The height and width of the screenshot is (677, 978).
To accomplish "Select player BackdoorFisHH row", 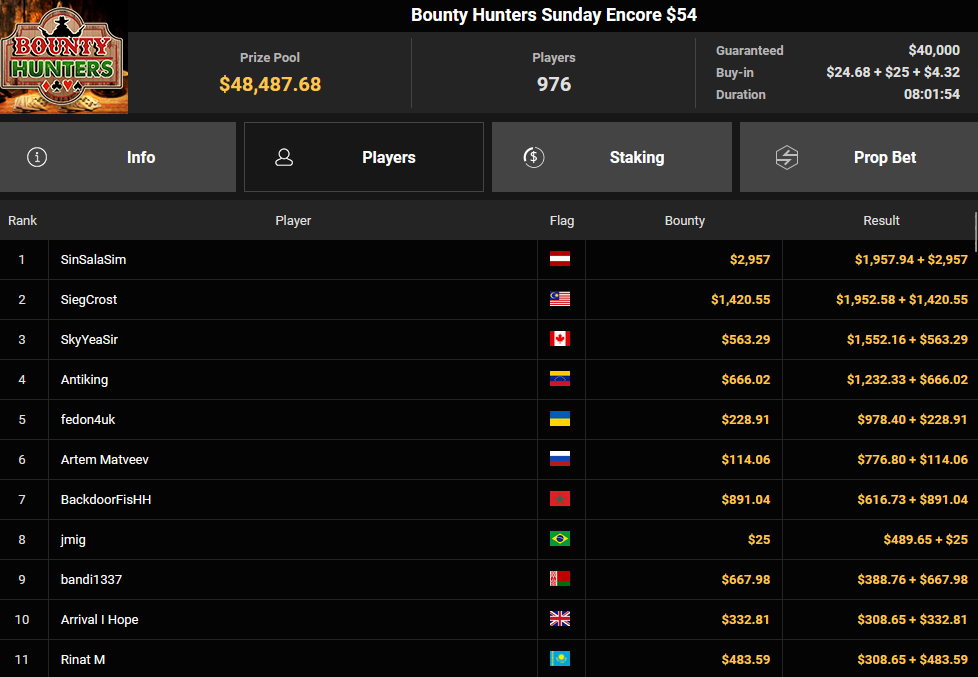I will tap(489, 499).
